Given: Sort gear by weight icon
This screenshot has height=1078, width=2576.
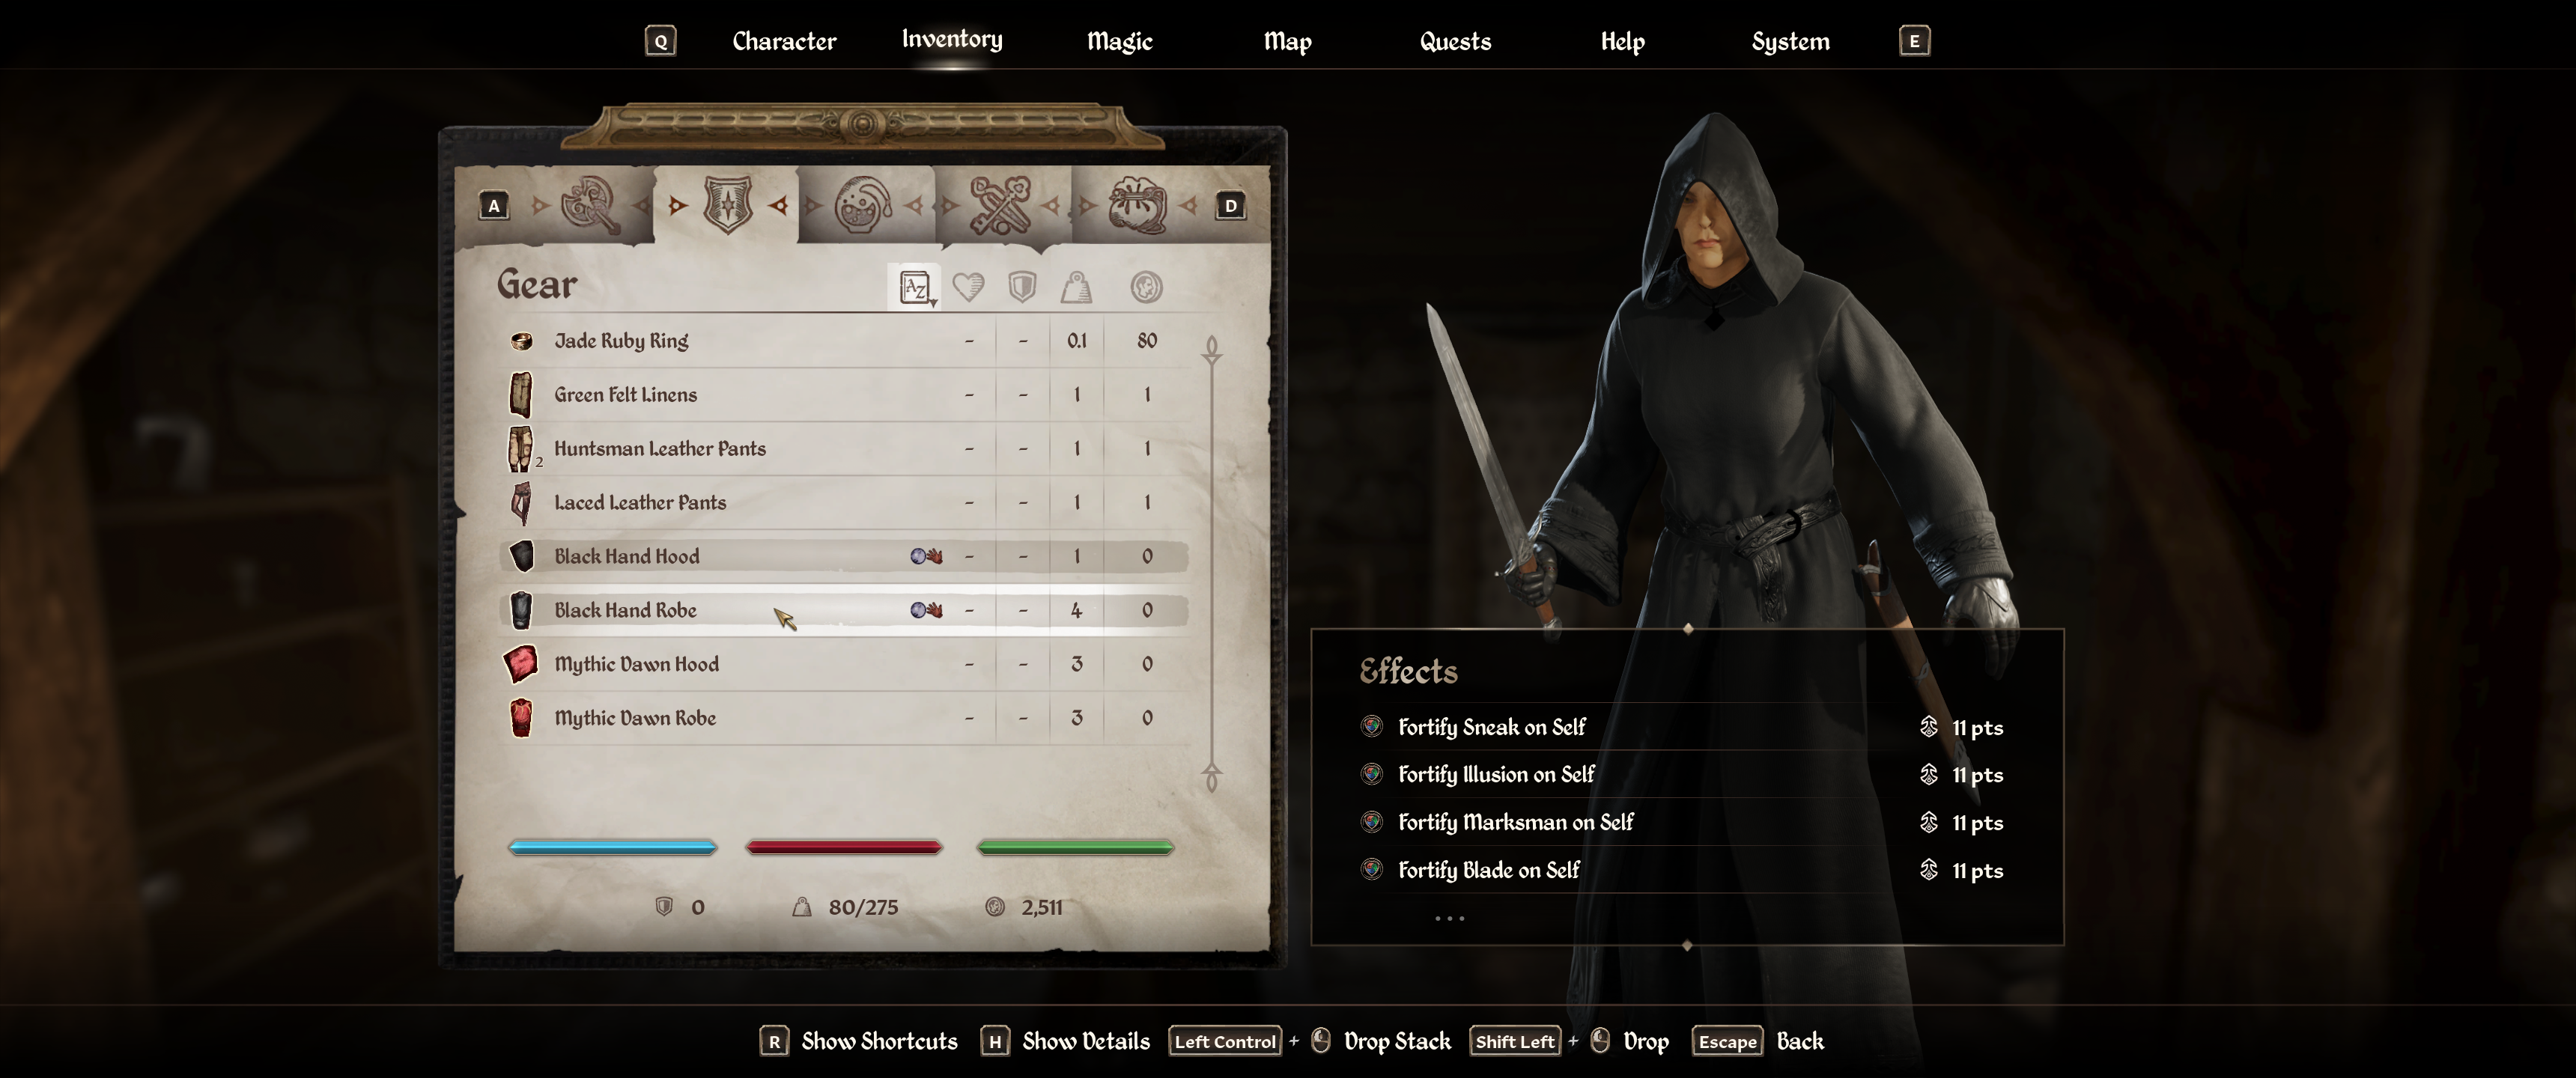Looking at the screenshot, I should [1076, 288].
